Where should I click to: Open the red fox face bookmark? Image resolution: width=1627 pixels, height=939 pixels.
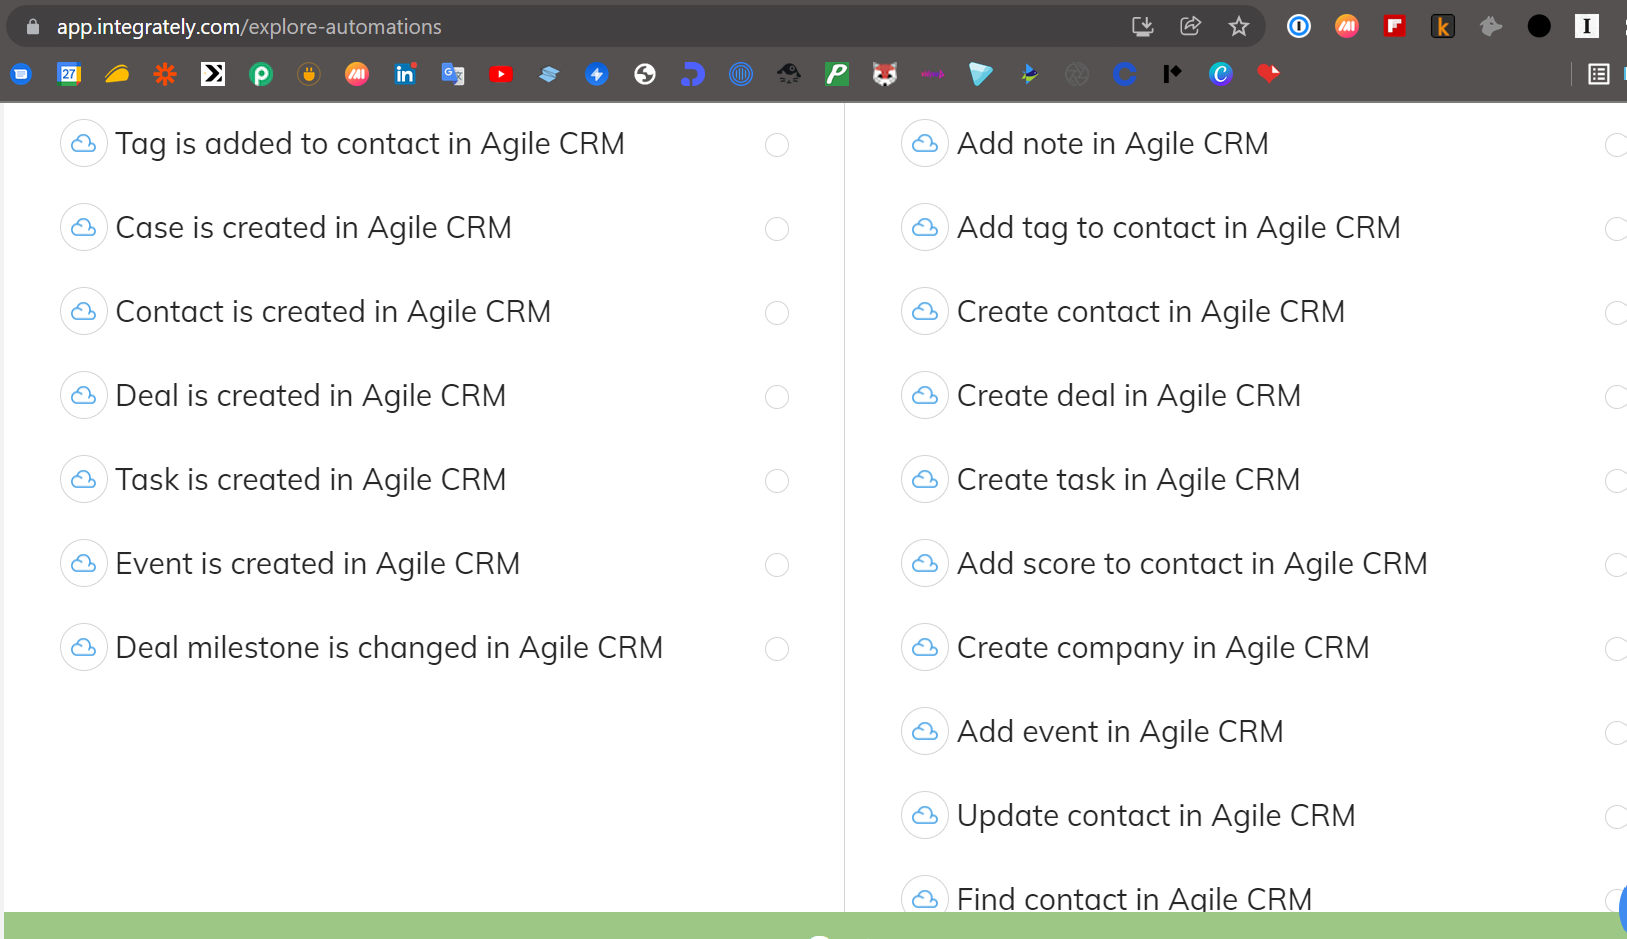click(x=885, y=74)
